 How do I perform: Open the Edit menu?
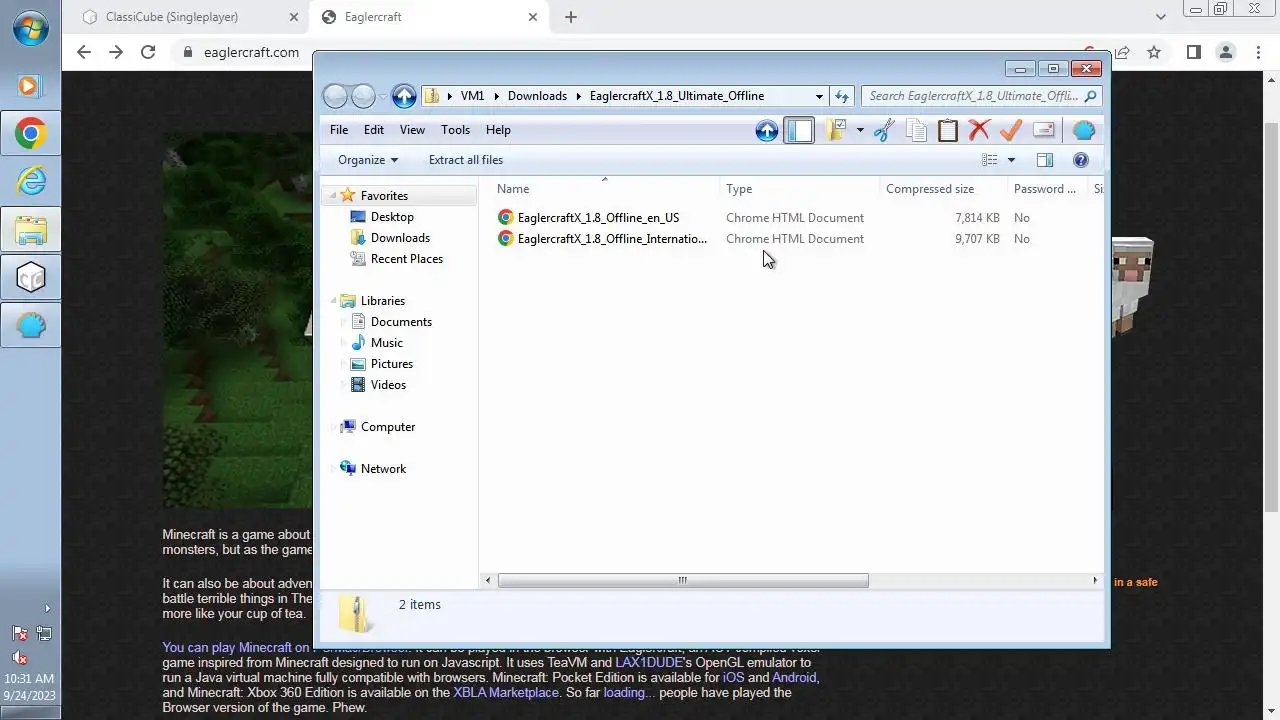(374, 130)
